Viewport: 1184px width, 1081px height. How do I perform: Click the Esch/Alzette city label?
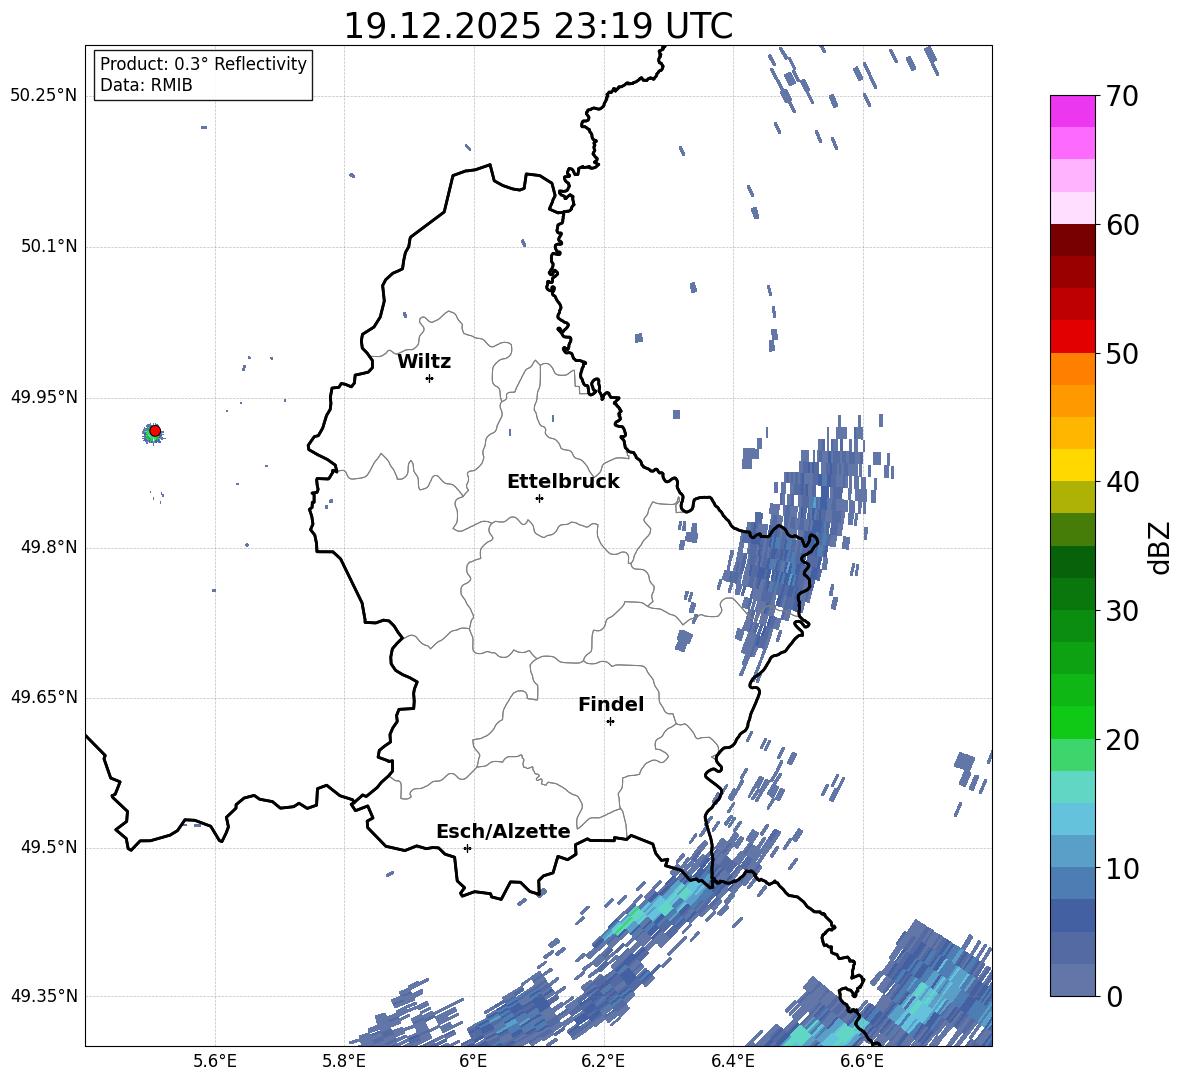coord(503,831)
